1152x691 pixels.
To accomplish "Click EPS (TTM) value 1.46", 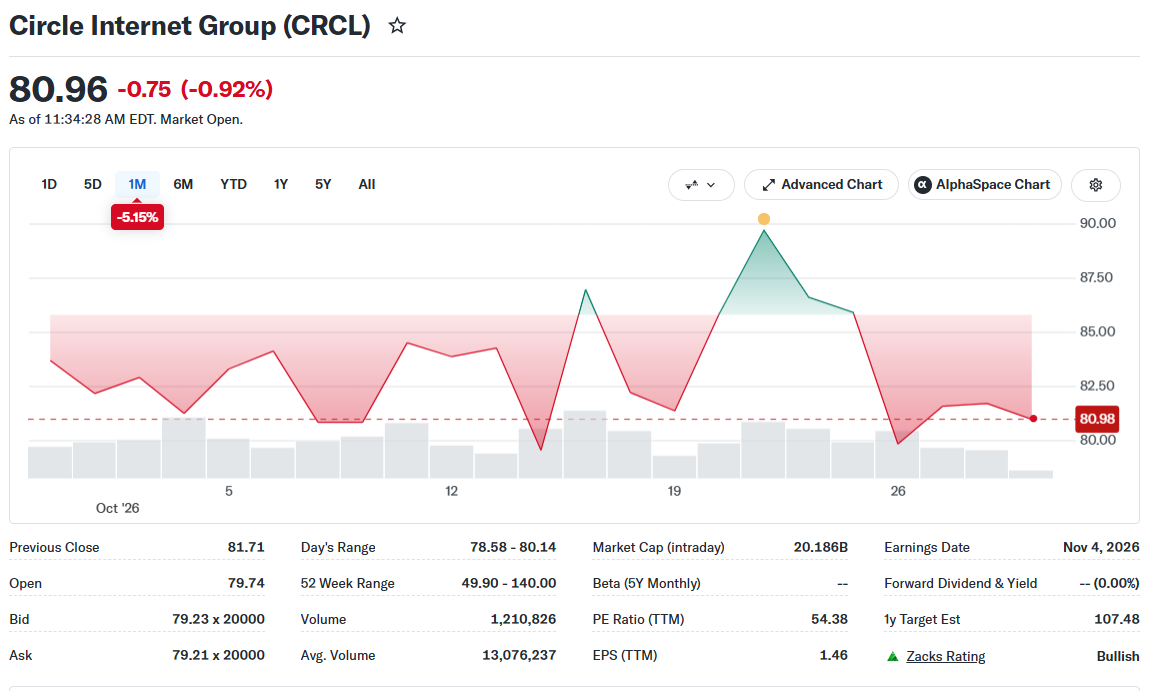I will [x=834, y=655].
